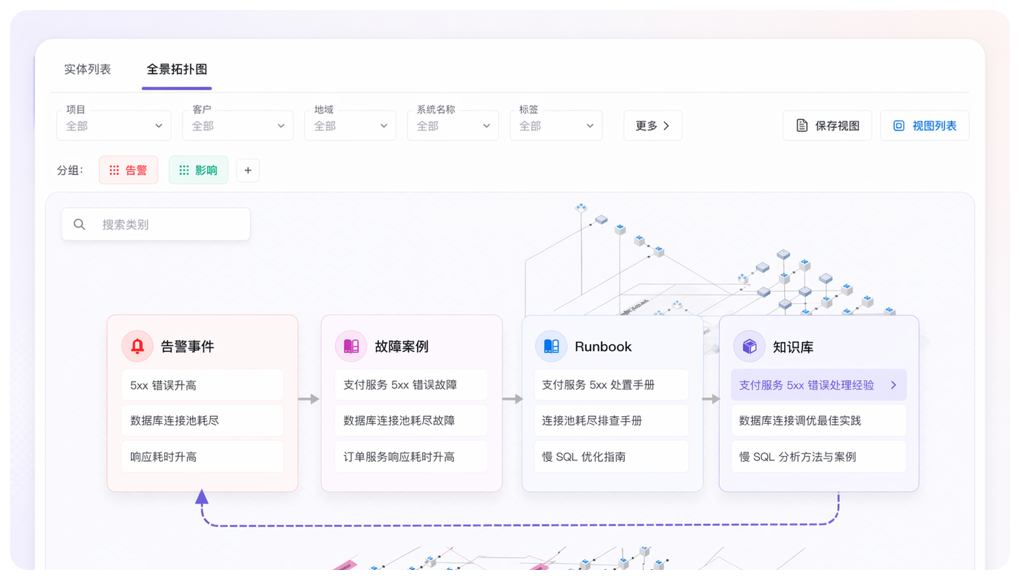1020x580 pixels.
Task: Expand 更多 filters
Action: (653, 125)
